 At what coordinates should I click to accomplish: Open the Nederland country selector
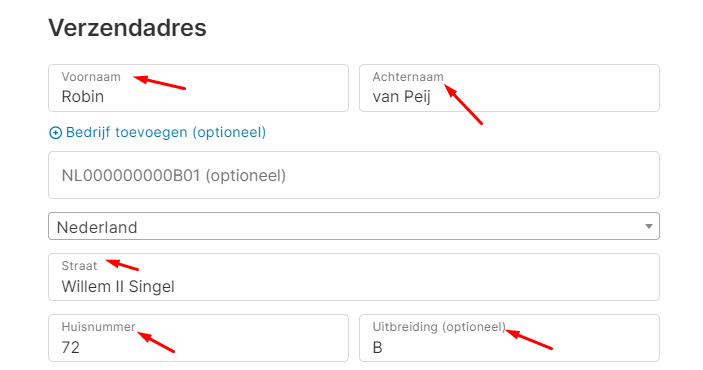click(354, 226)
